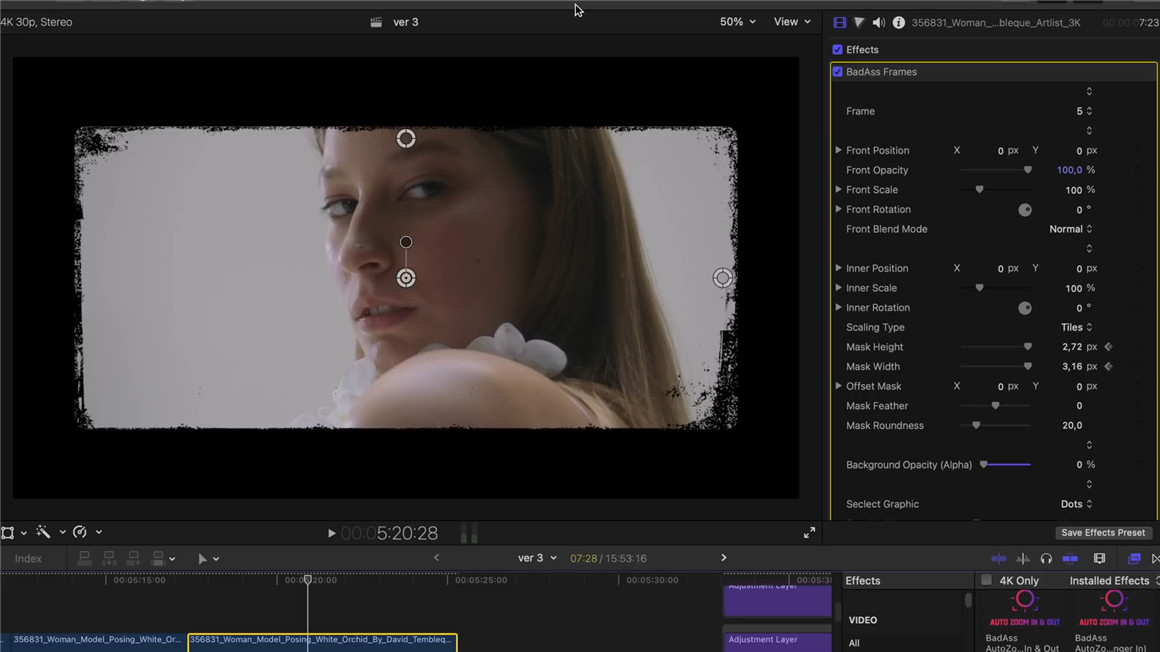Enable the 4K Only checkbox
The image size is (1160, 652).
tap(987, 581)
